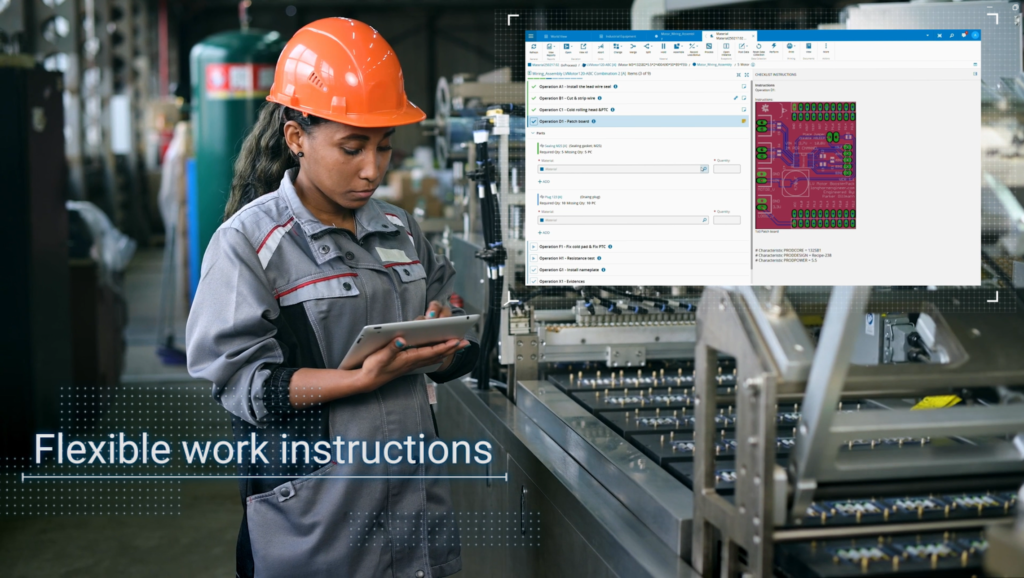Viewport: 1024px width, 578px height.
Task: Expand Operation H1 - Resistance test
Action: (x=534, y=258)
